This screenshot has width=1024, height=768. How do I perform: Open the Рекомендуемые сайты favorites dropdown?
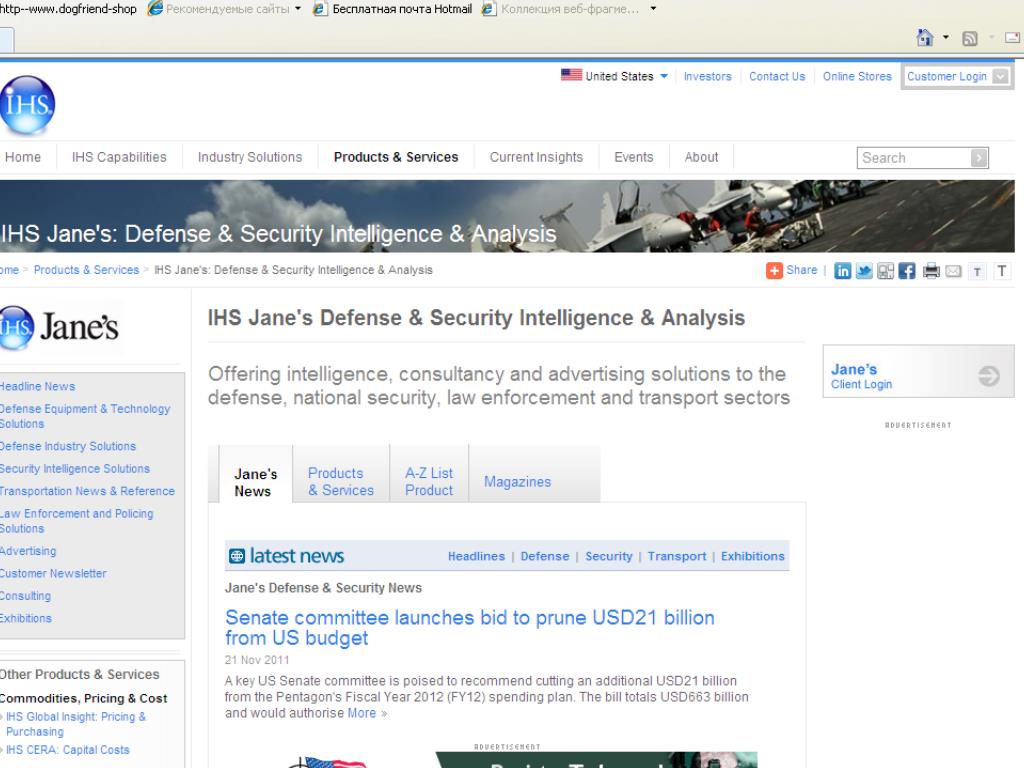coord(298,9)
